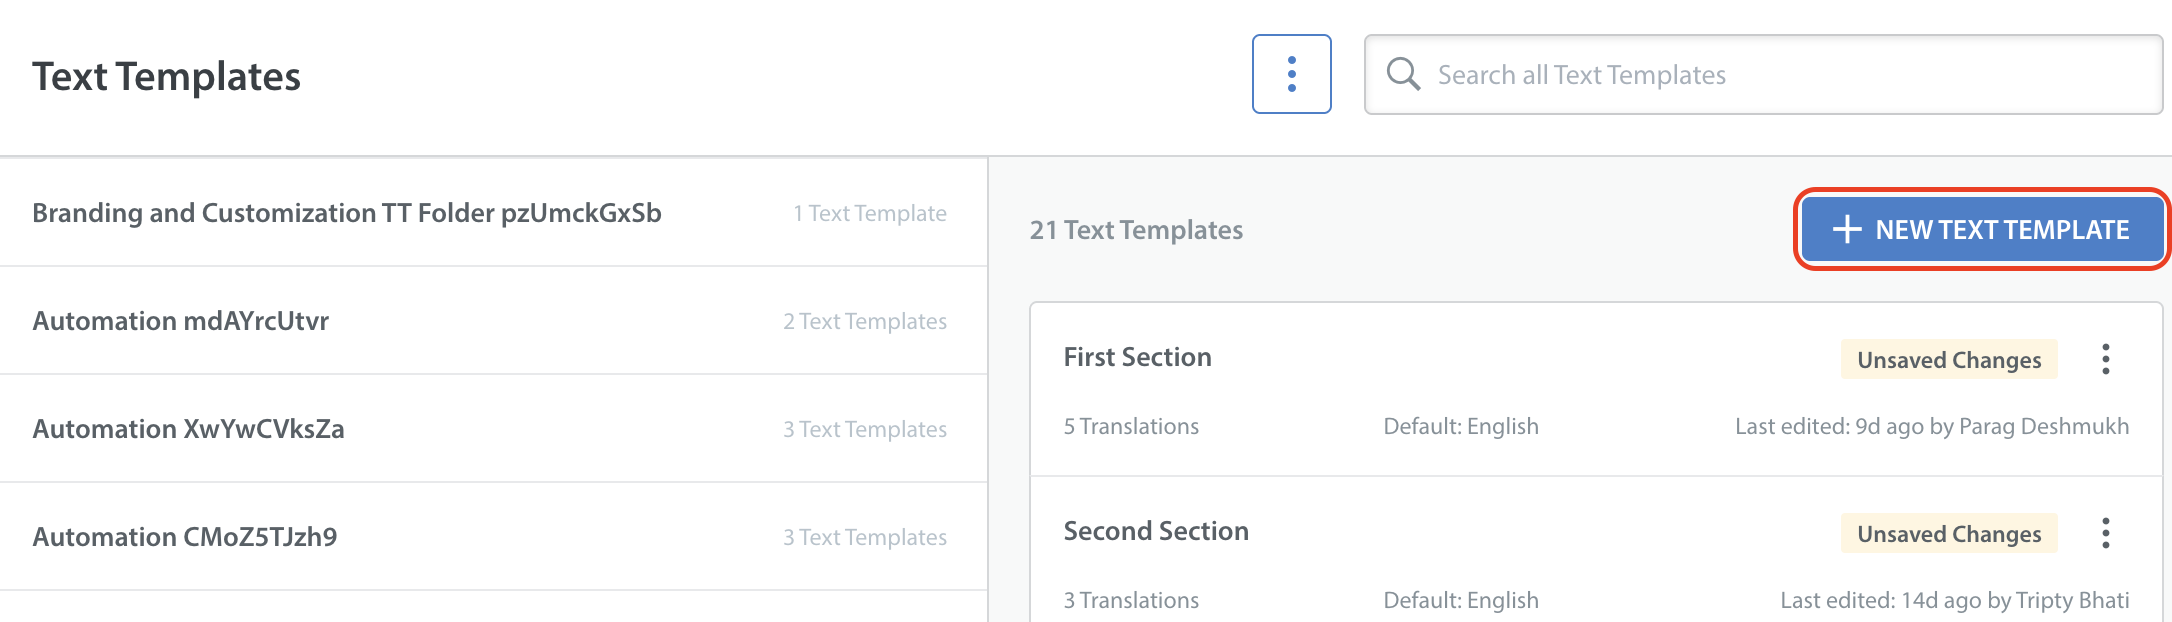
Task: Open First Section three-dot menu
Action: (x=2105, y=359)
